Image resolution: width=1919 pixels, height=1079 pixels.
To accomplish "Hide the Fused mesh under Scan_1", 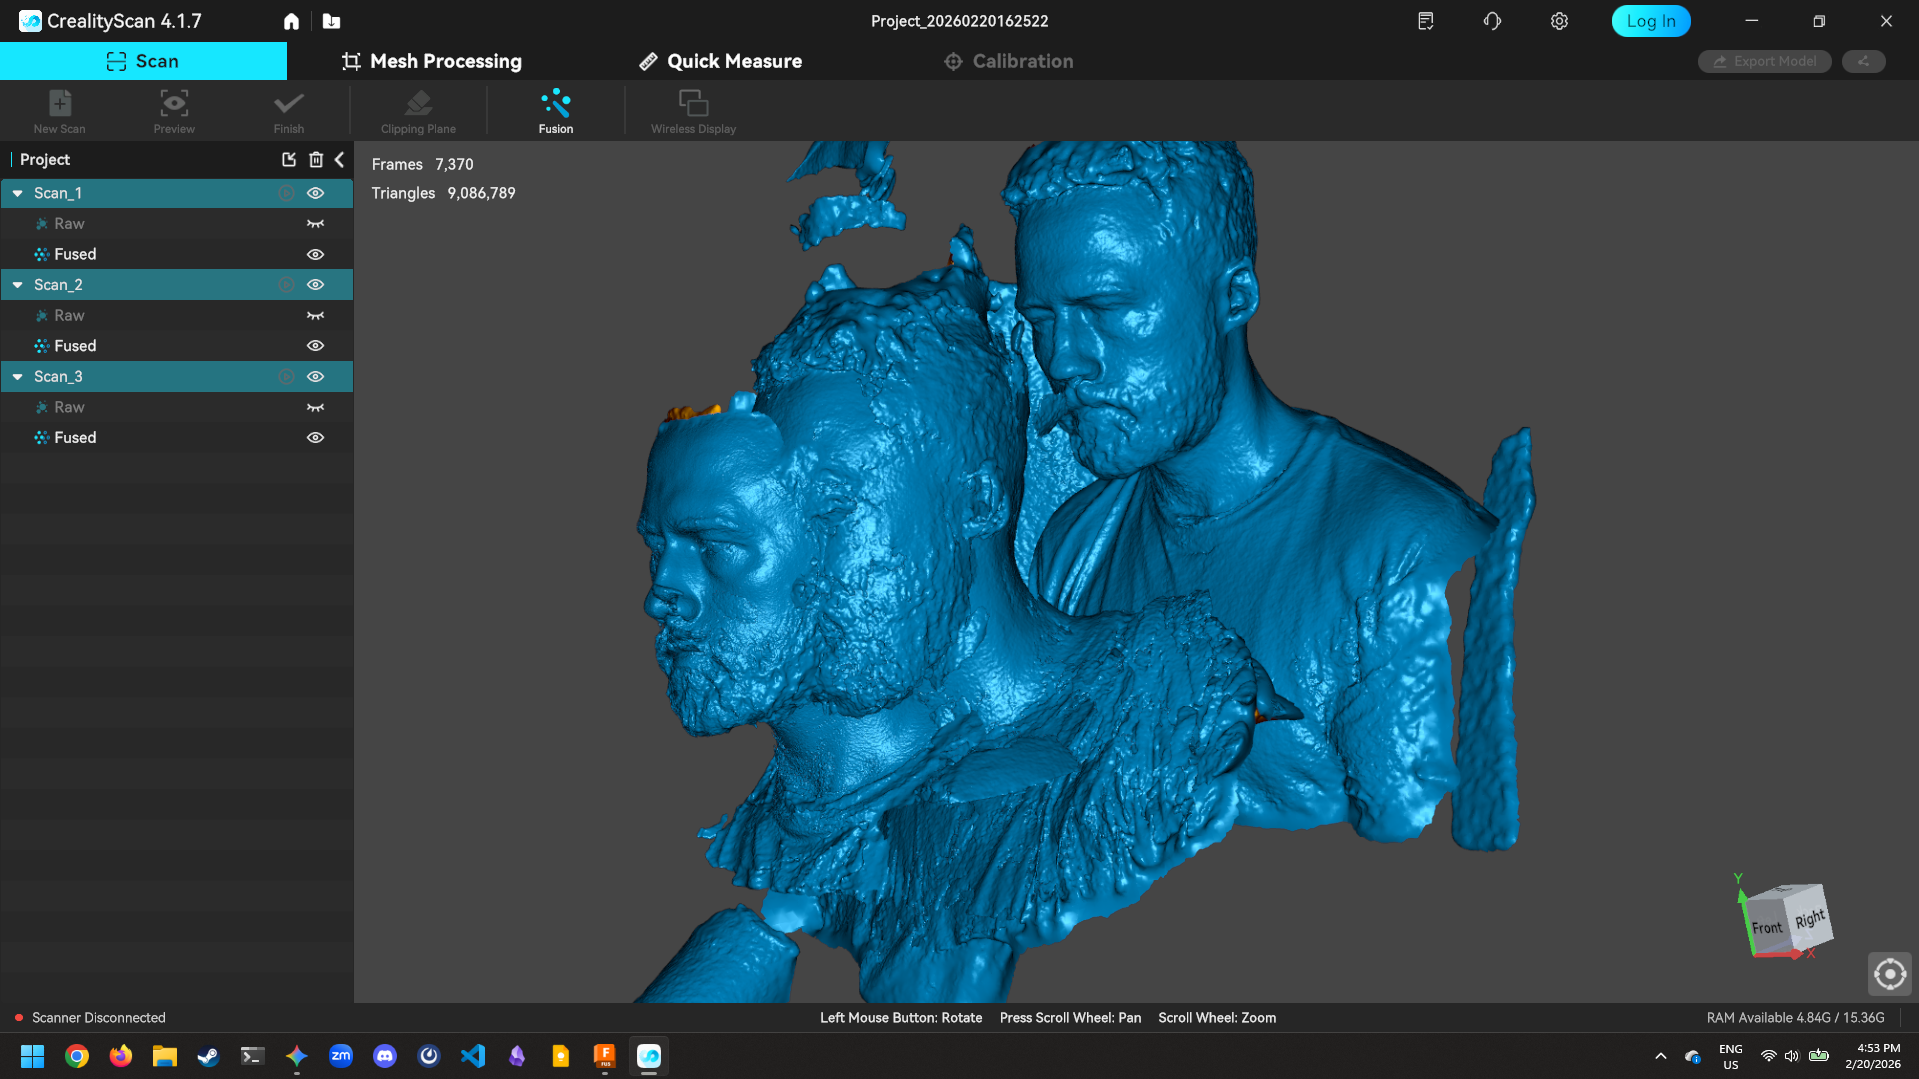I will tap(315, 254).
